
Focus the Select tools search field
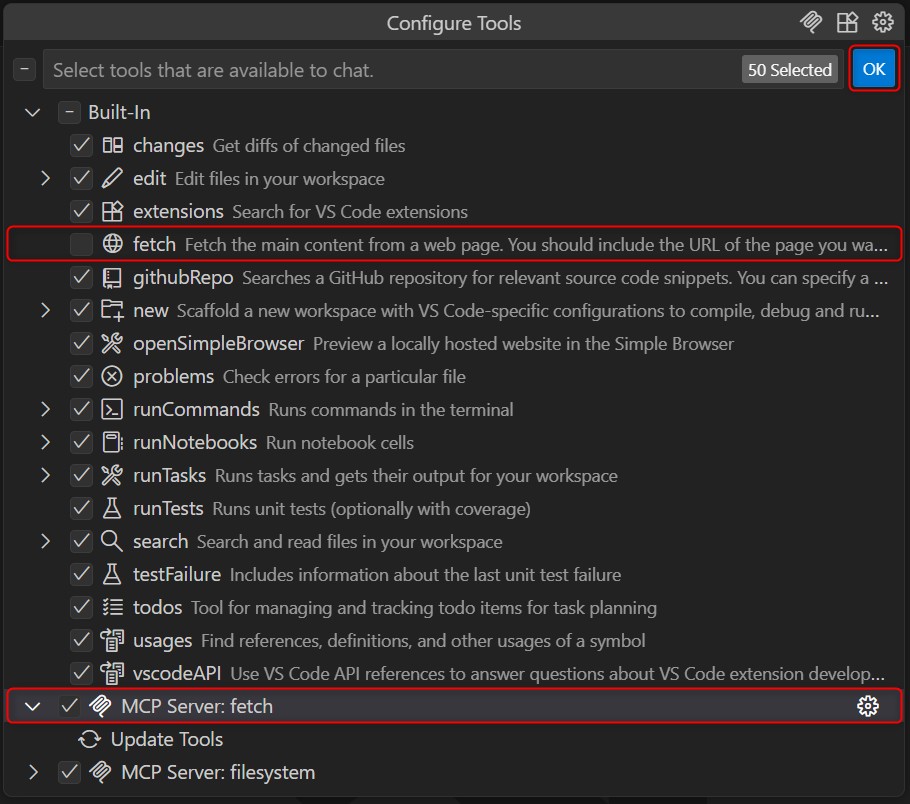click(x=390, y=70)
